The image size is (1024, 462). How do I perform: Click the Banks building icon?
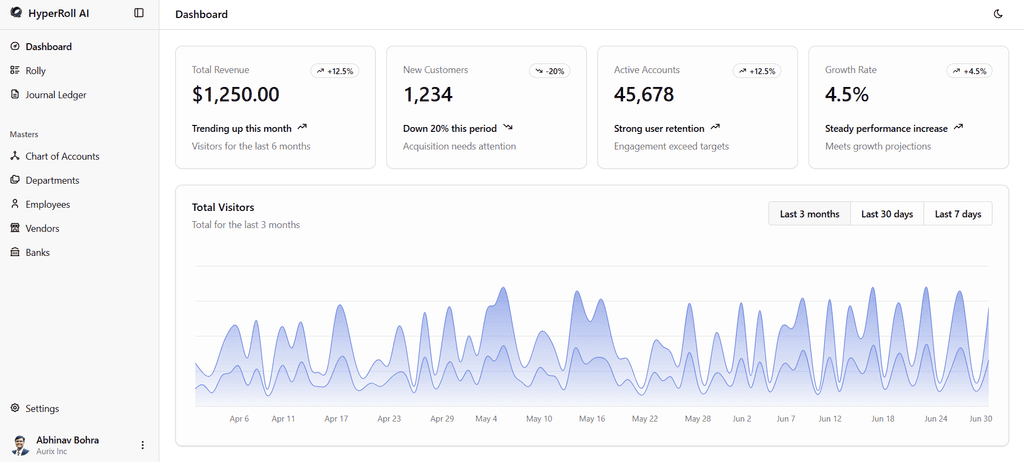click(x=15, y=252)
